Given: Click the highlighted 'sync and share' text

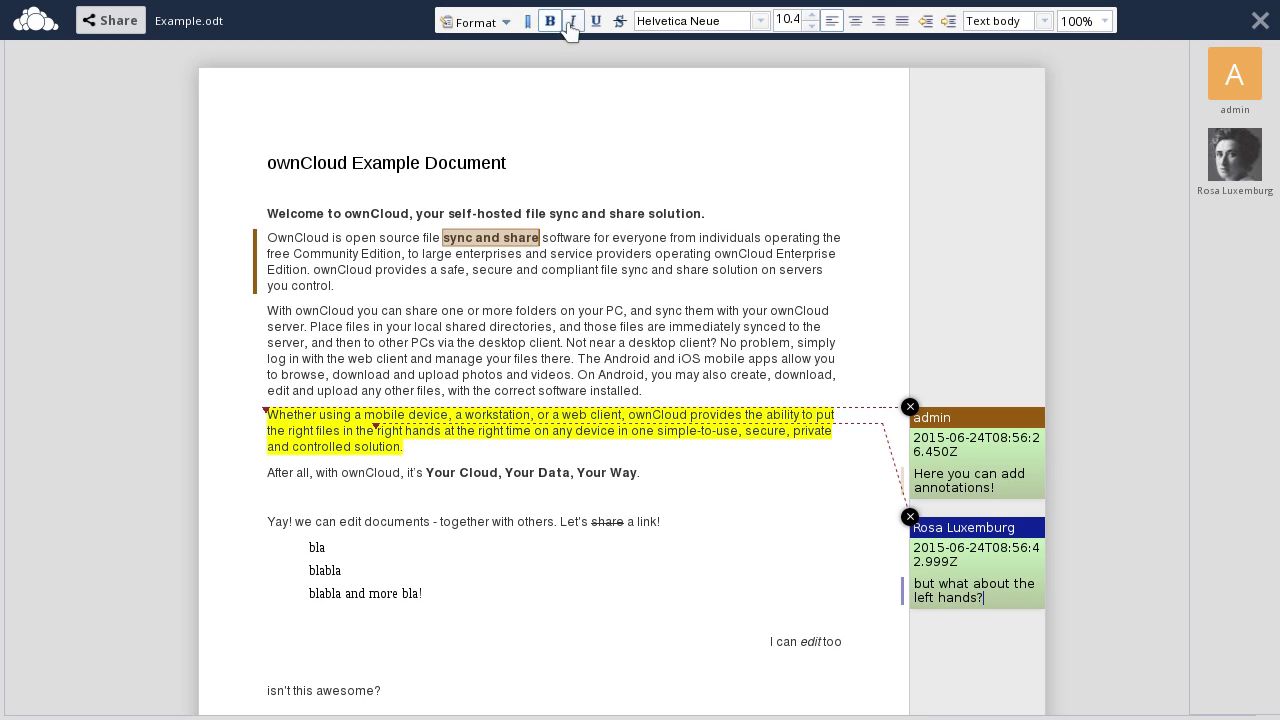Looking at the screenshot, I should click(x=491, y=238).
